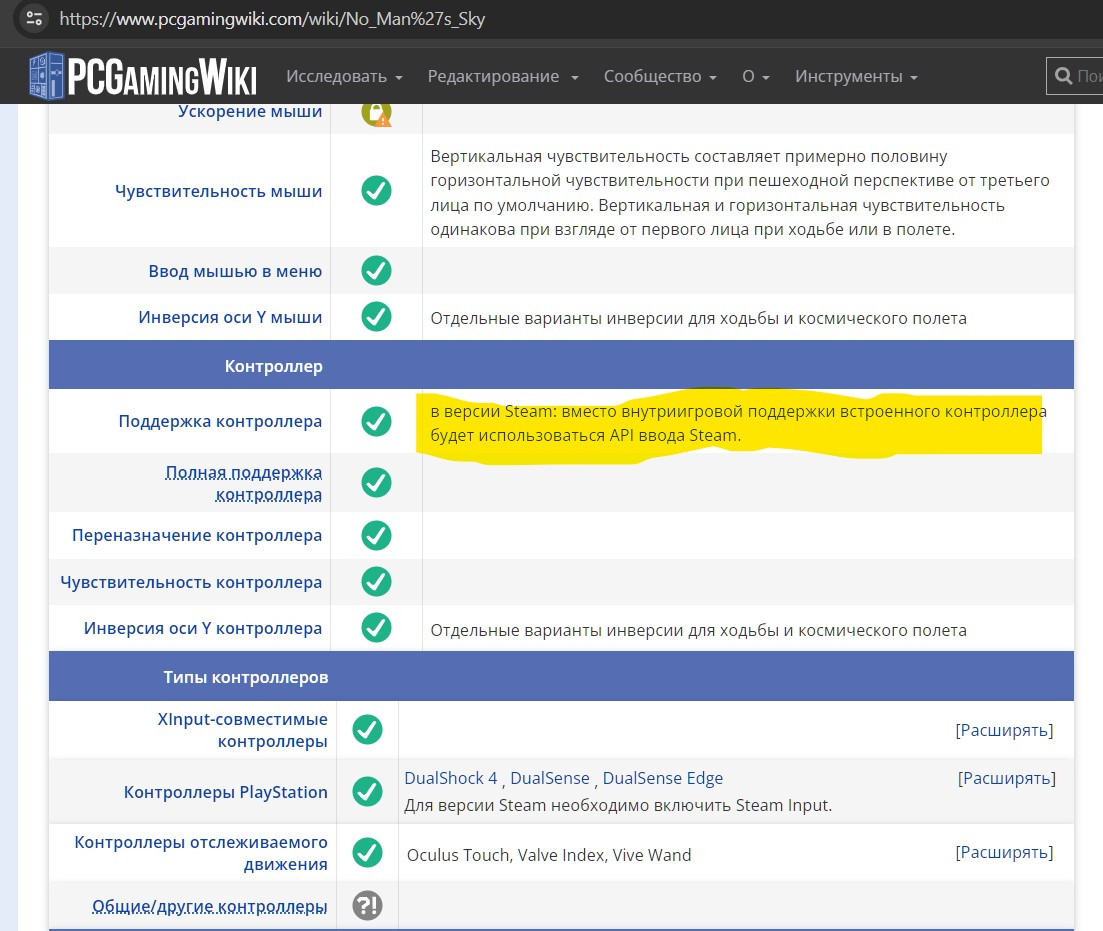Open the Инструменты dropdown menu
1103x931 pixels.
[x=856, y=77]
